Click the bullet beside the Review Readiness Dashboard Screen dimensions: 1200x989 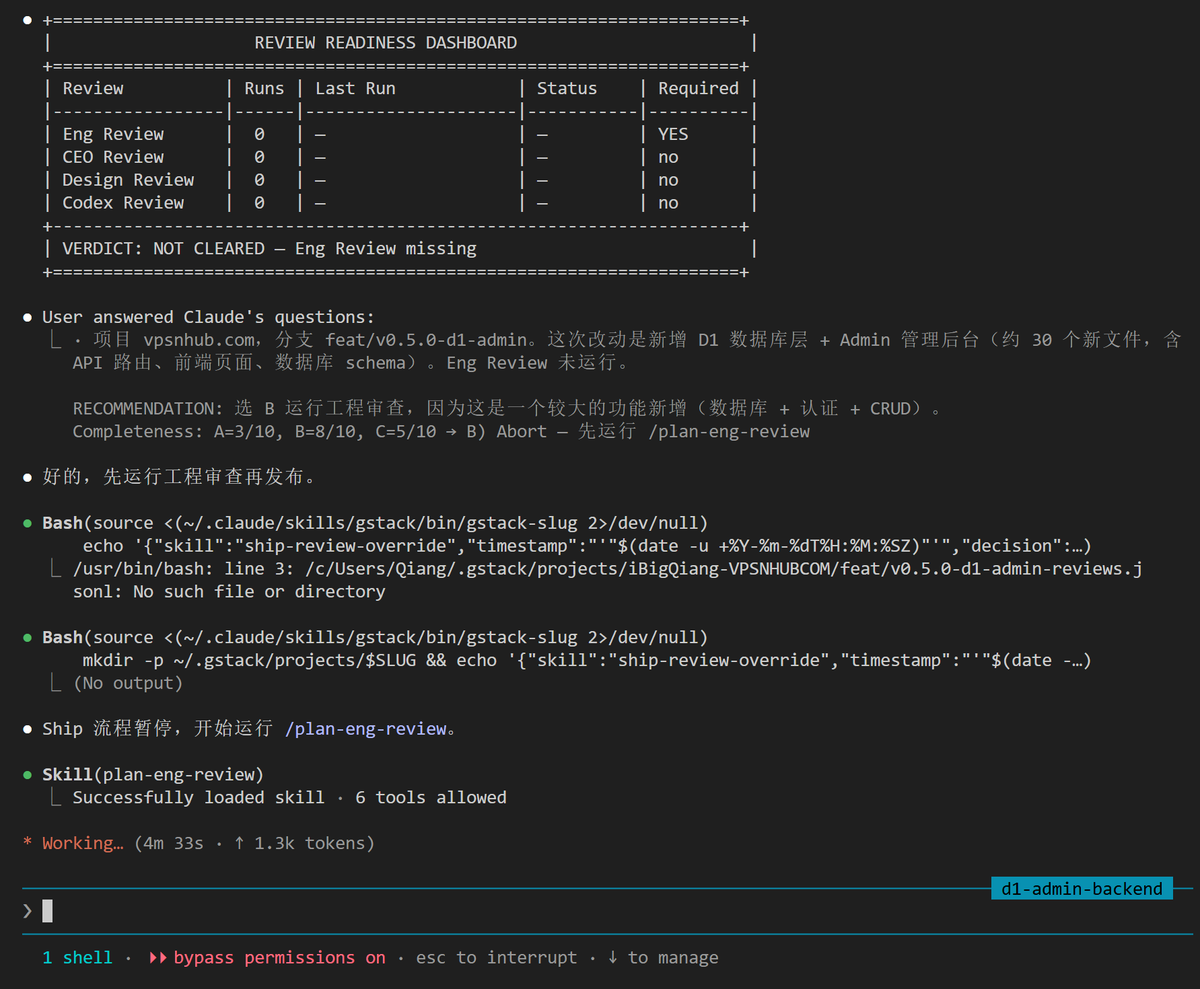28,18
